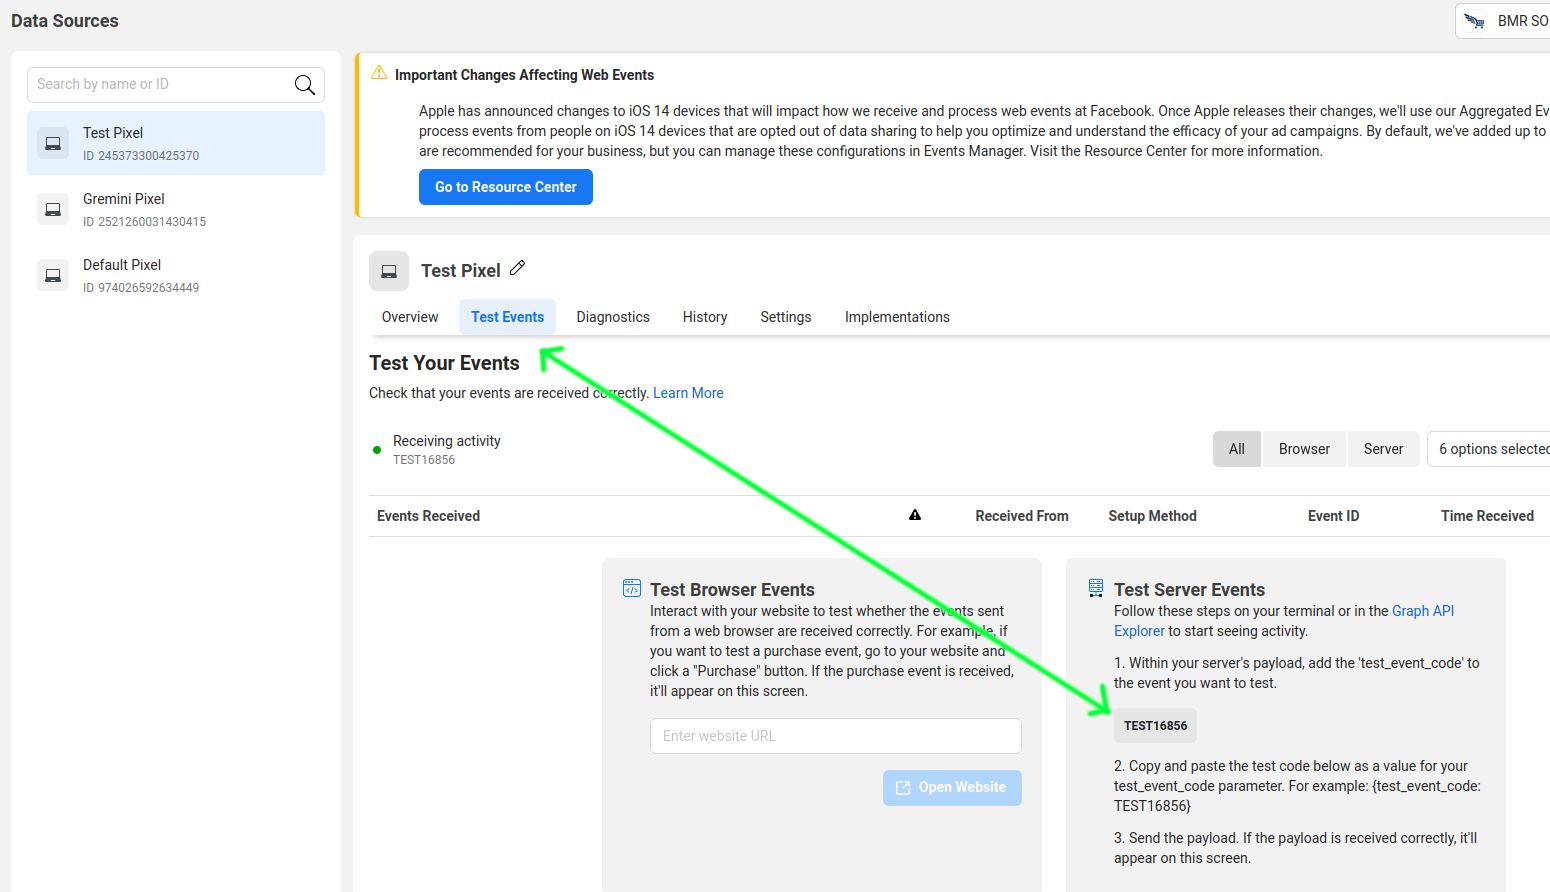Select Default Pixel data source
This screenshot has height=892, width=1550.
(x=176, y=275)
